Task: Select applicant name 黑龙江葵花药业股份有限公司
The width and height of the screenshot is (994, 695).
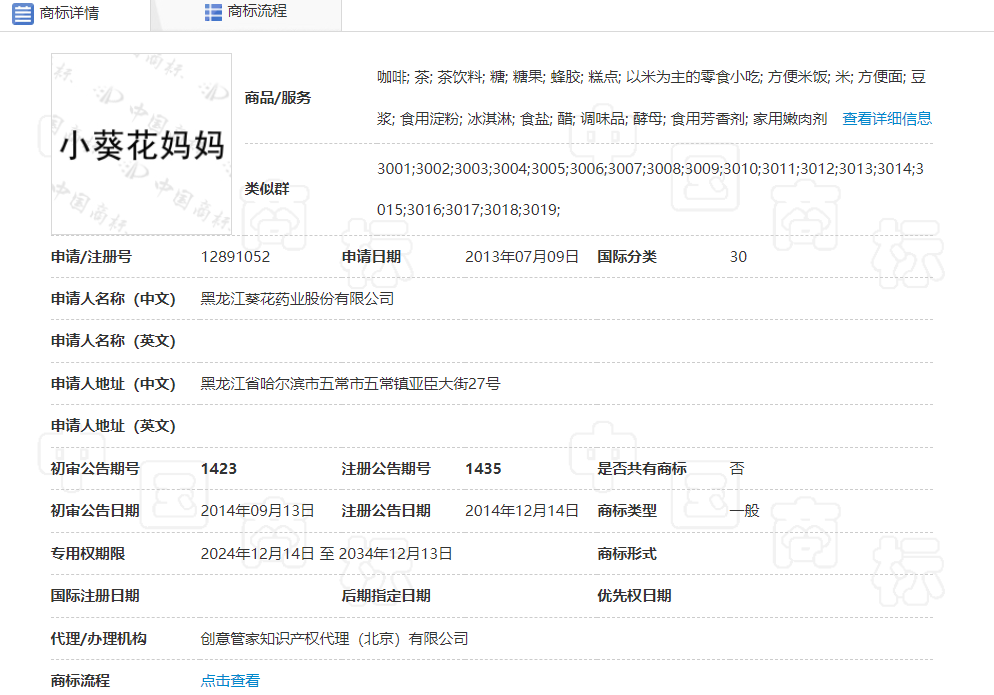Action: click(297, 299)
